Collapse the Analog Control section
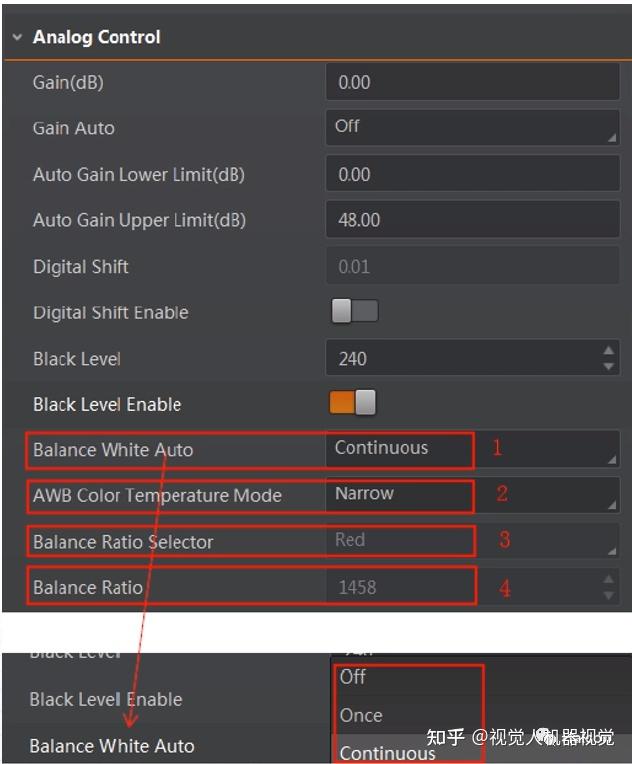This screenshot has height=764, width=632. click(17, 37)
